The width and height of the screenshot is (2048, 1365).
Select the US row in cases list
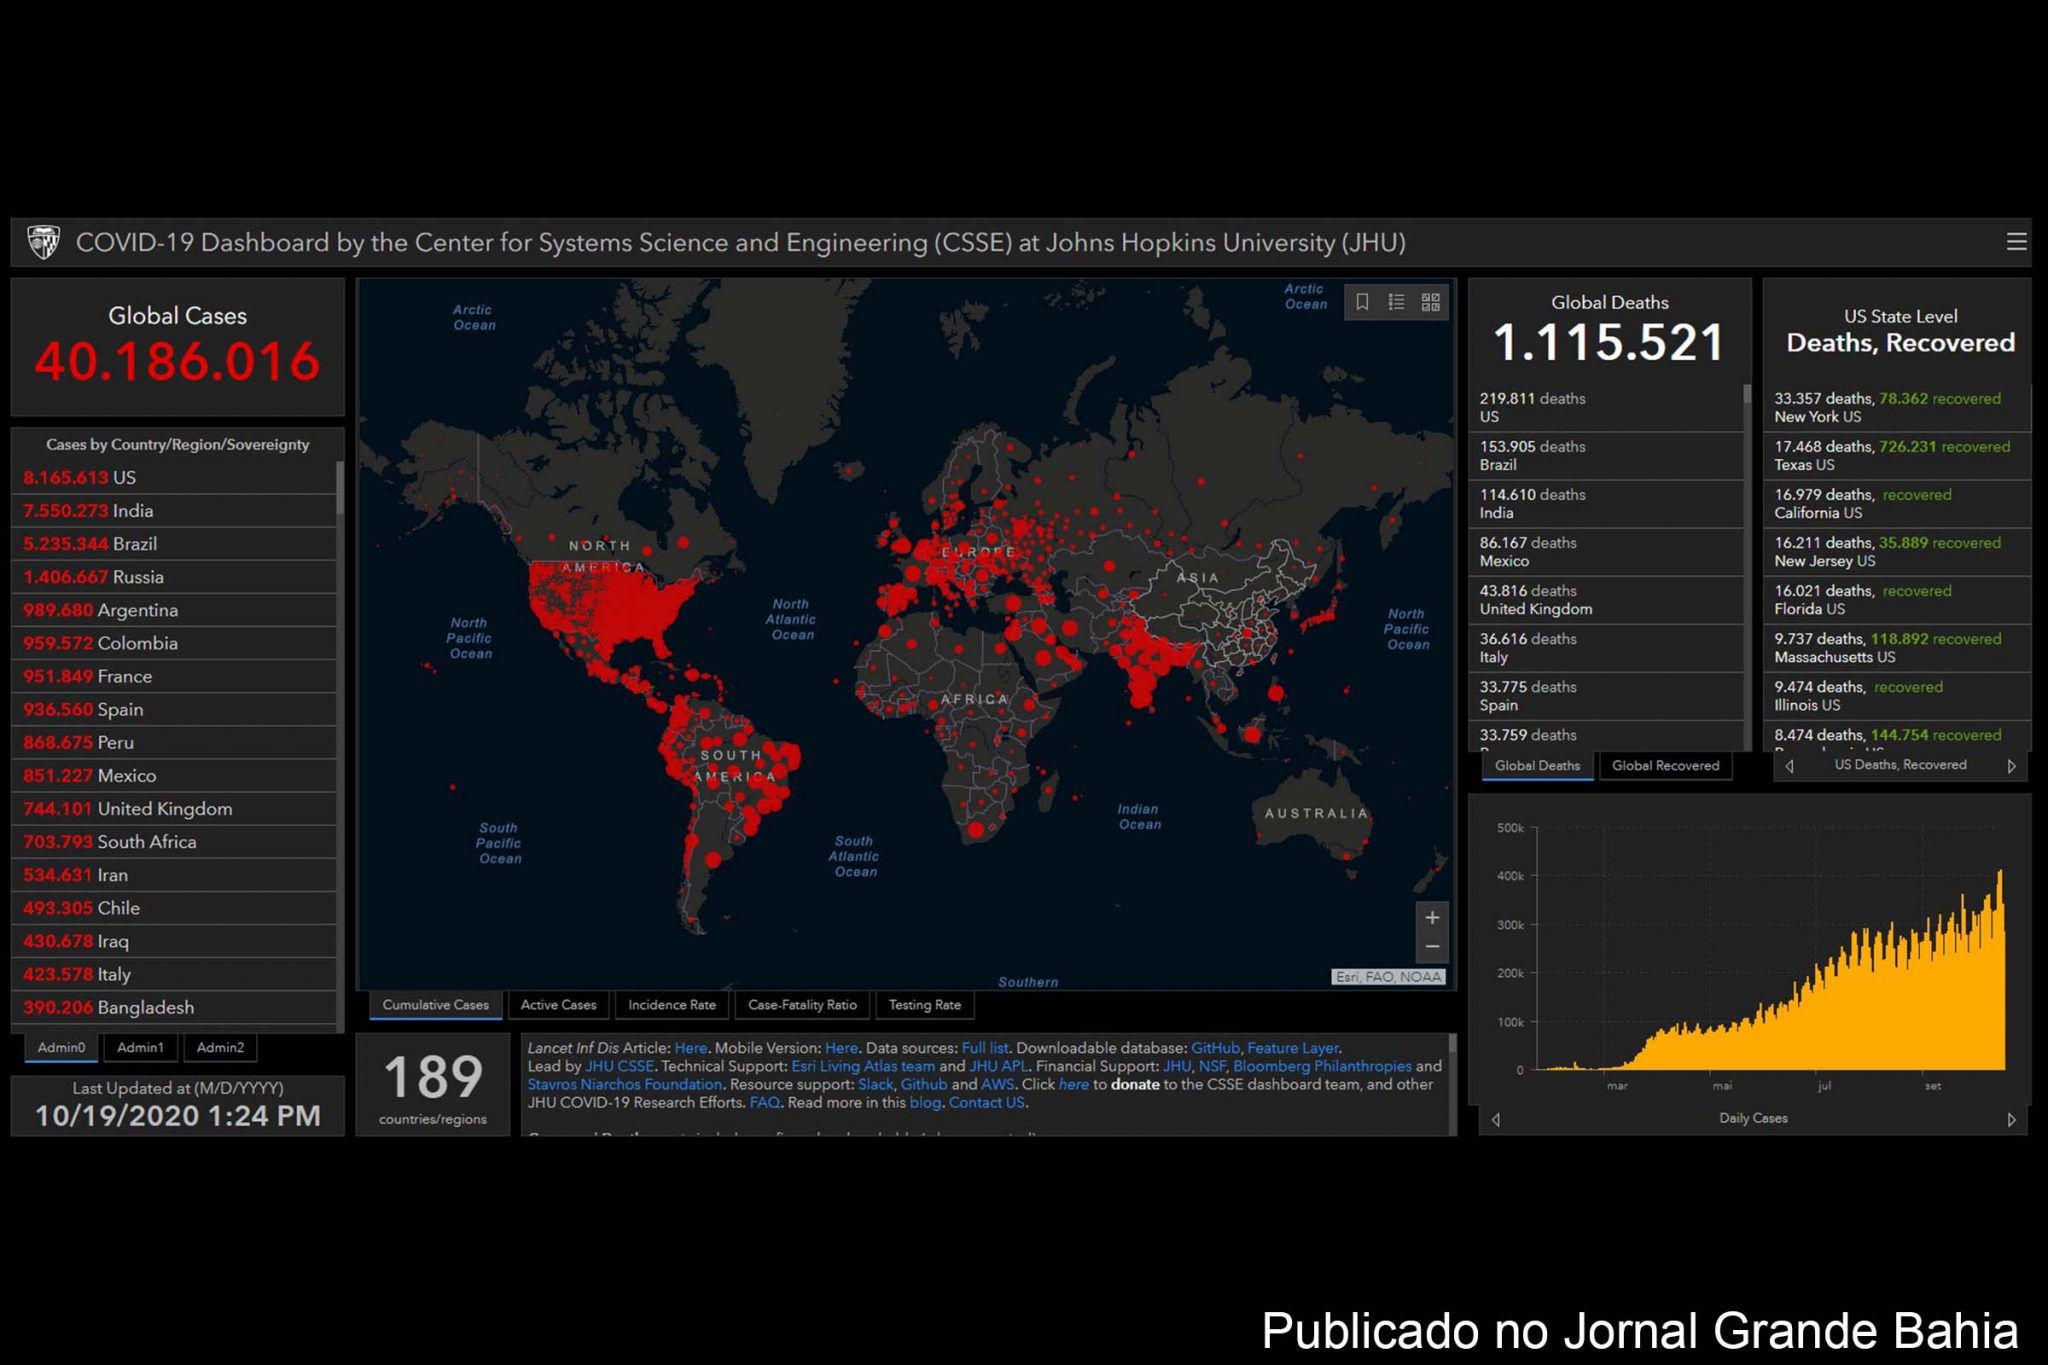[x=174, y=477]
